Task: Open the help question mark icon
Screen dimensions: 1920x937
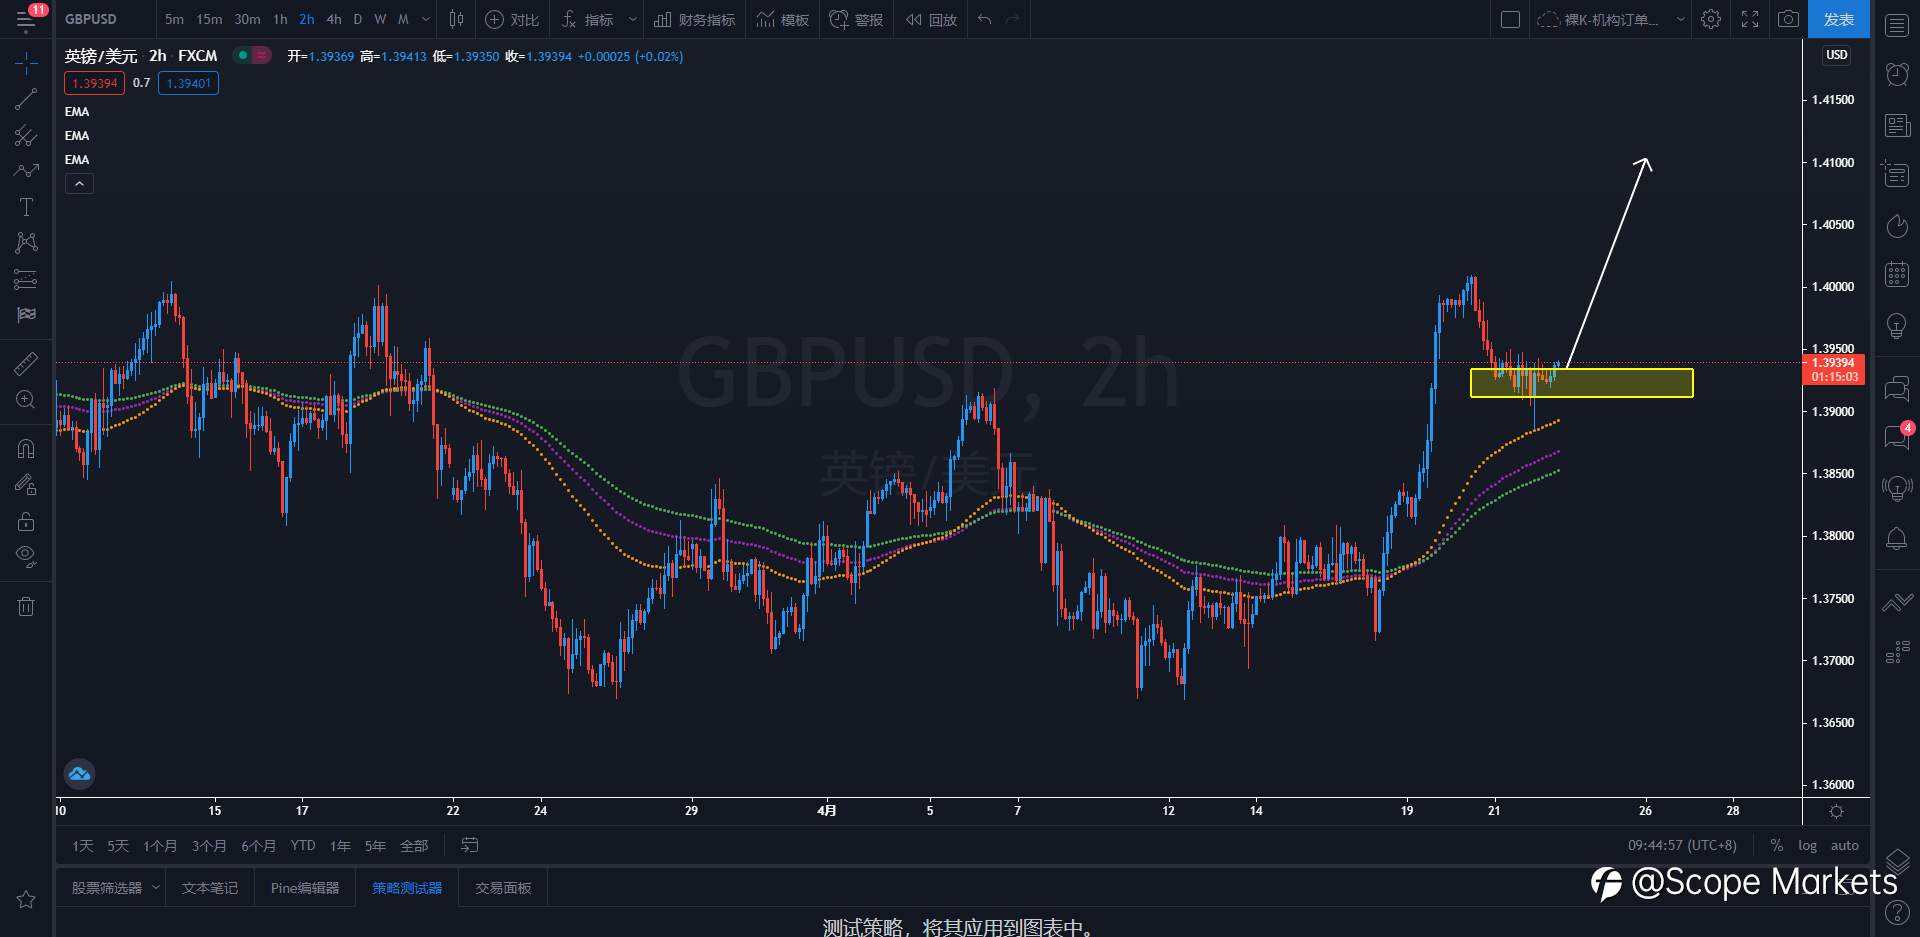Action: 1897,912
